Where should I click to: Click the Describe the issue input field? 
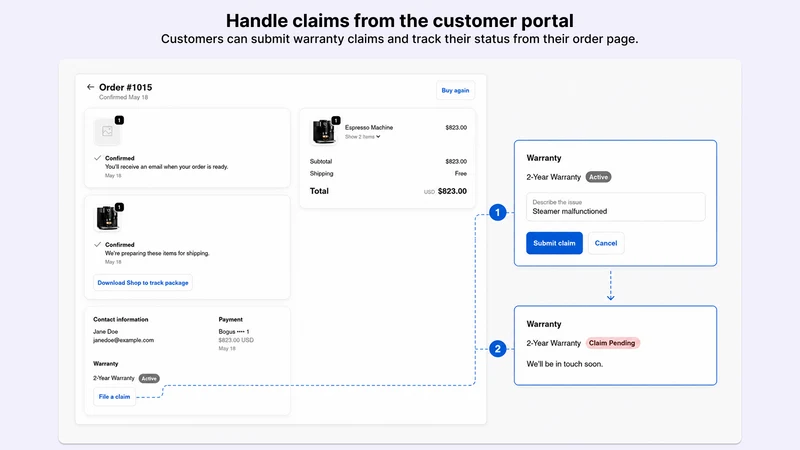click(x=616, y=207)
